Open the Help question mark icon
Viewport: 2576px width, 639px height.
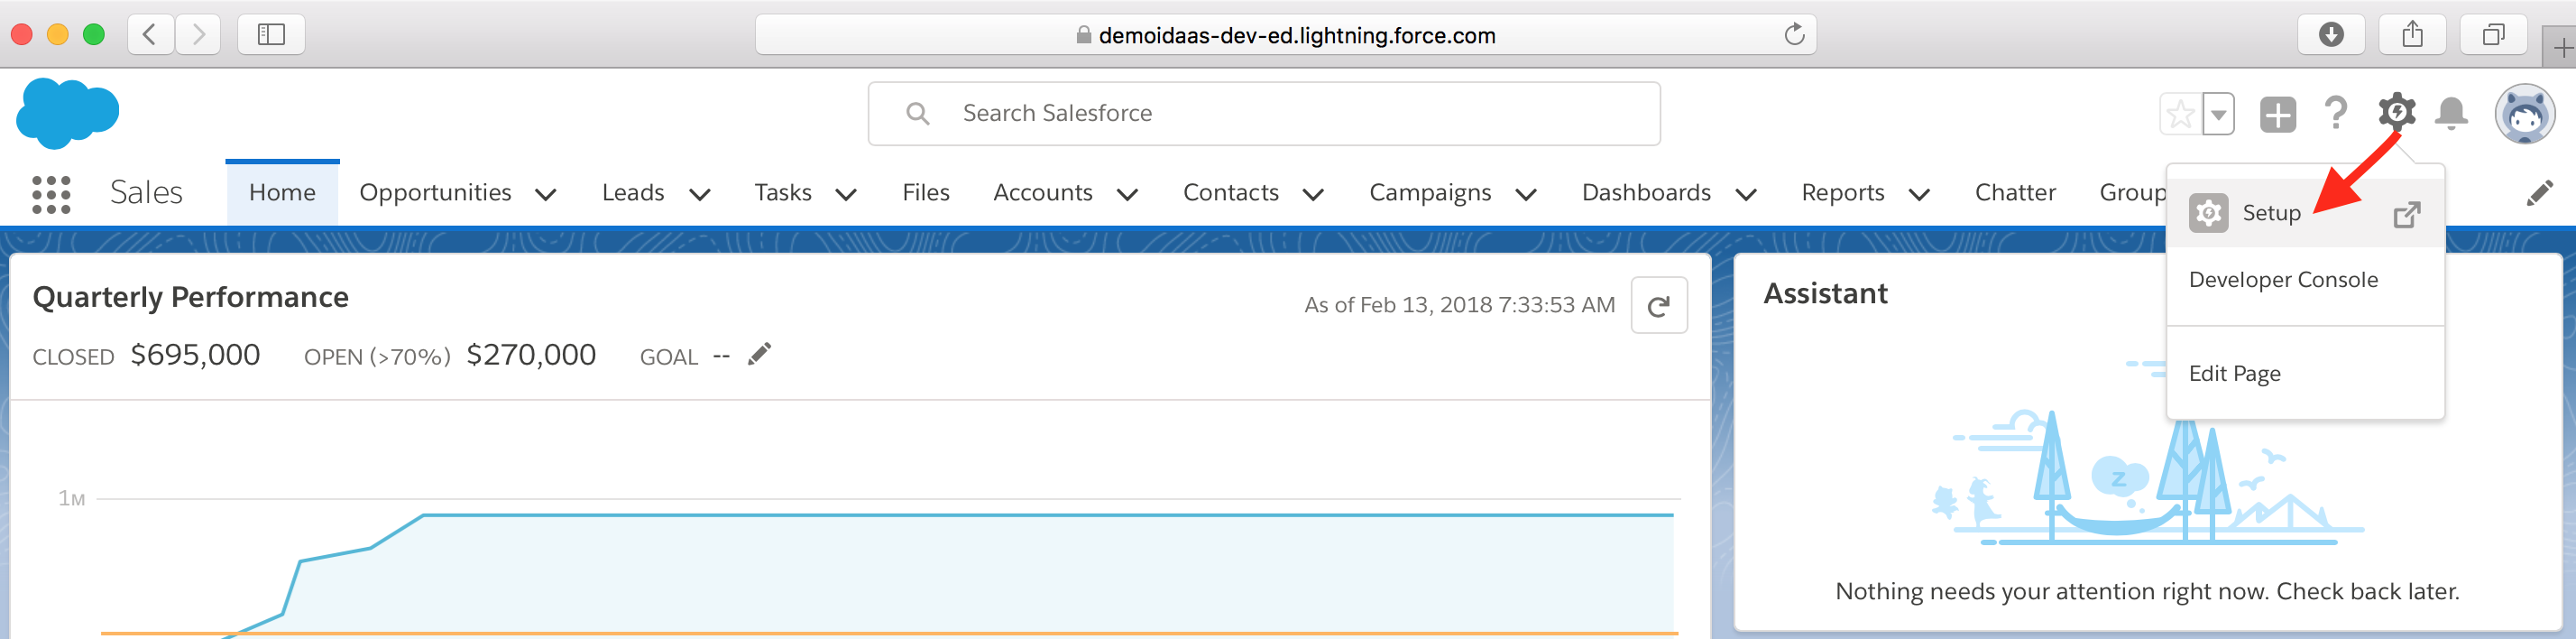[2335, 113]
